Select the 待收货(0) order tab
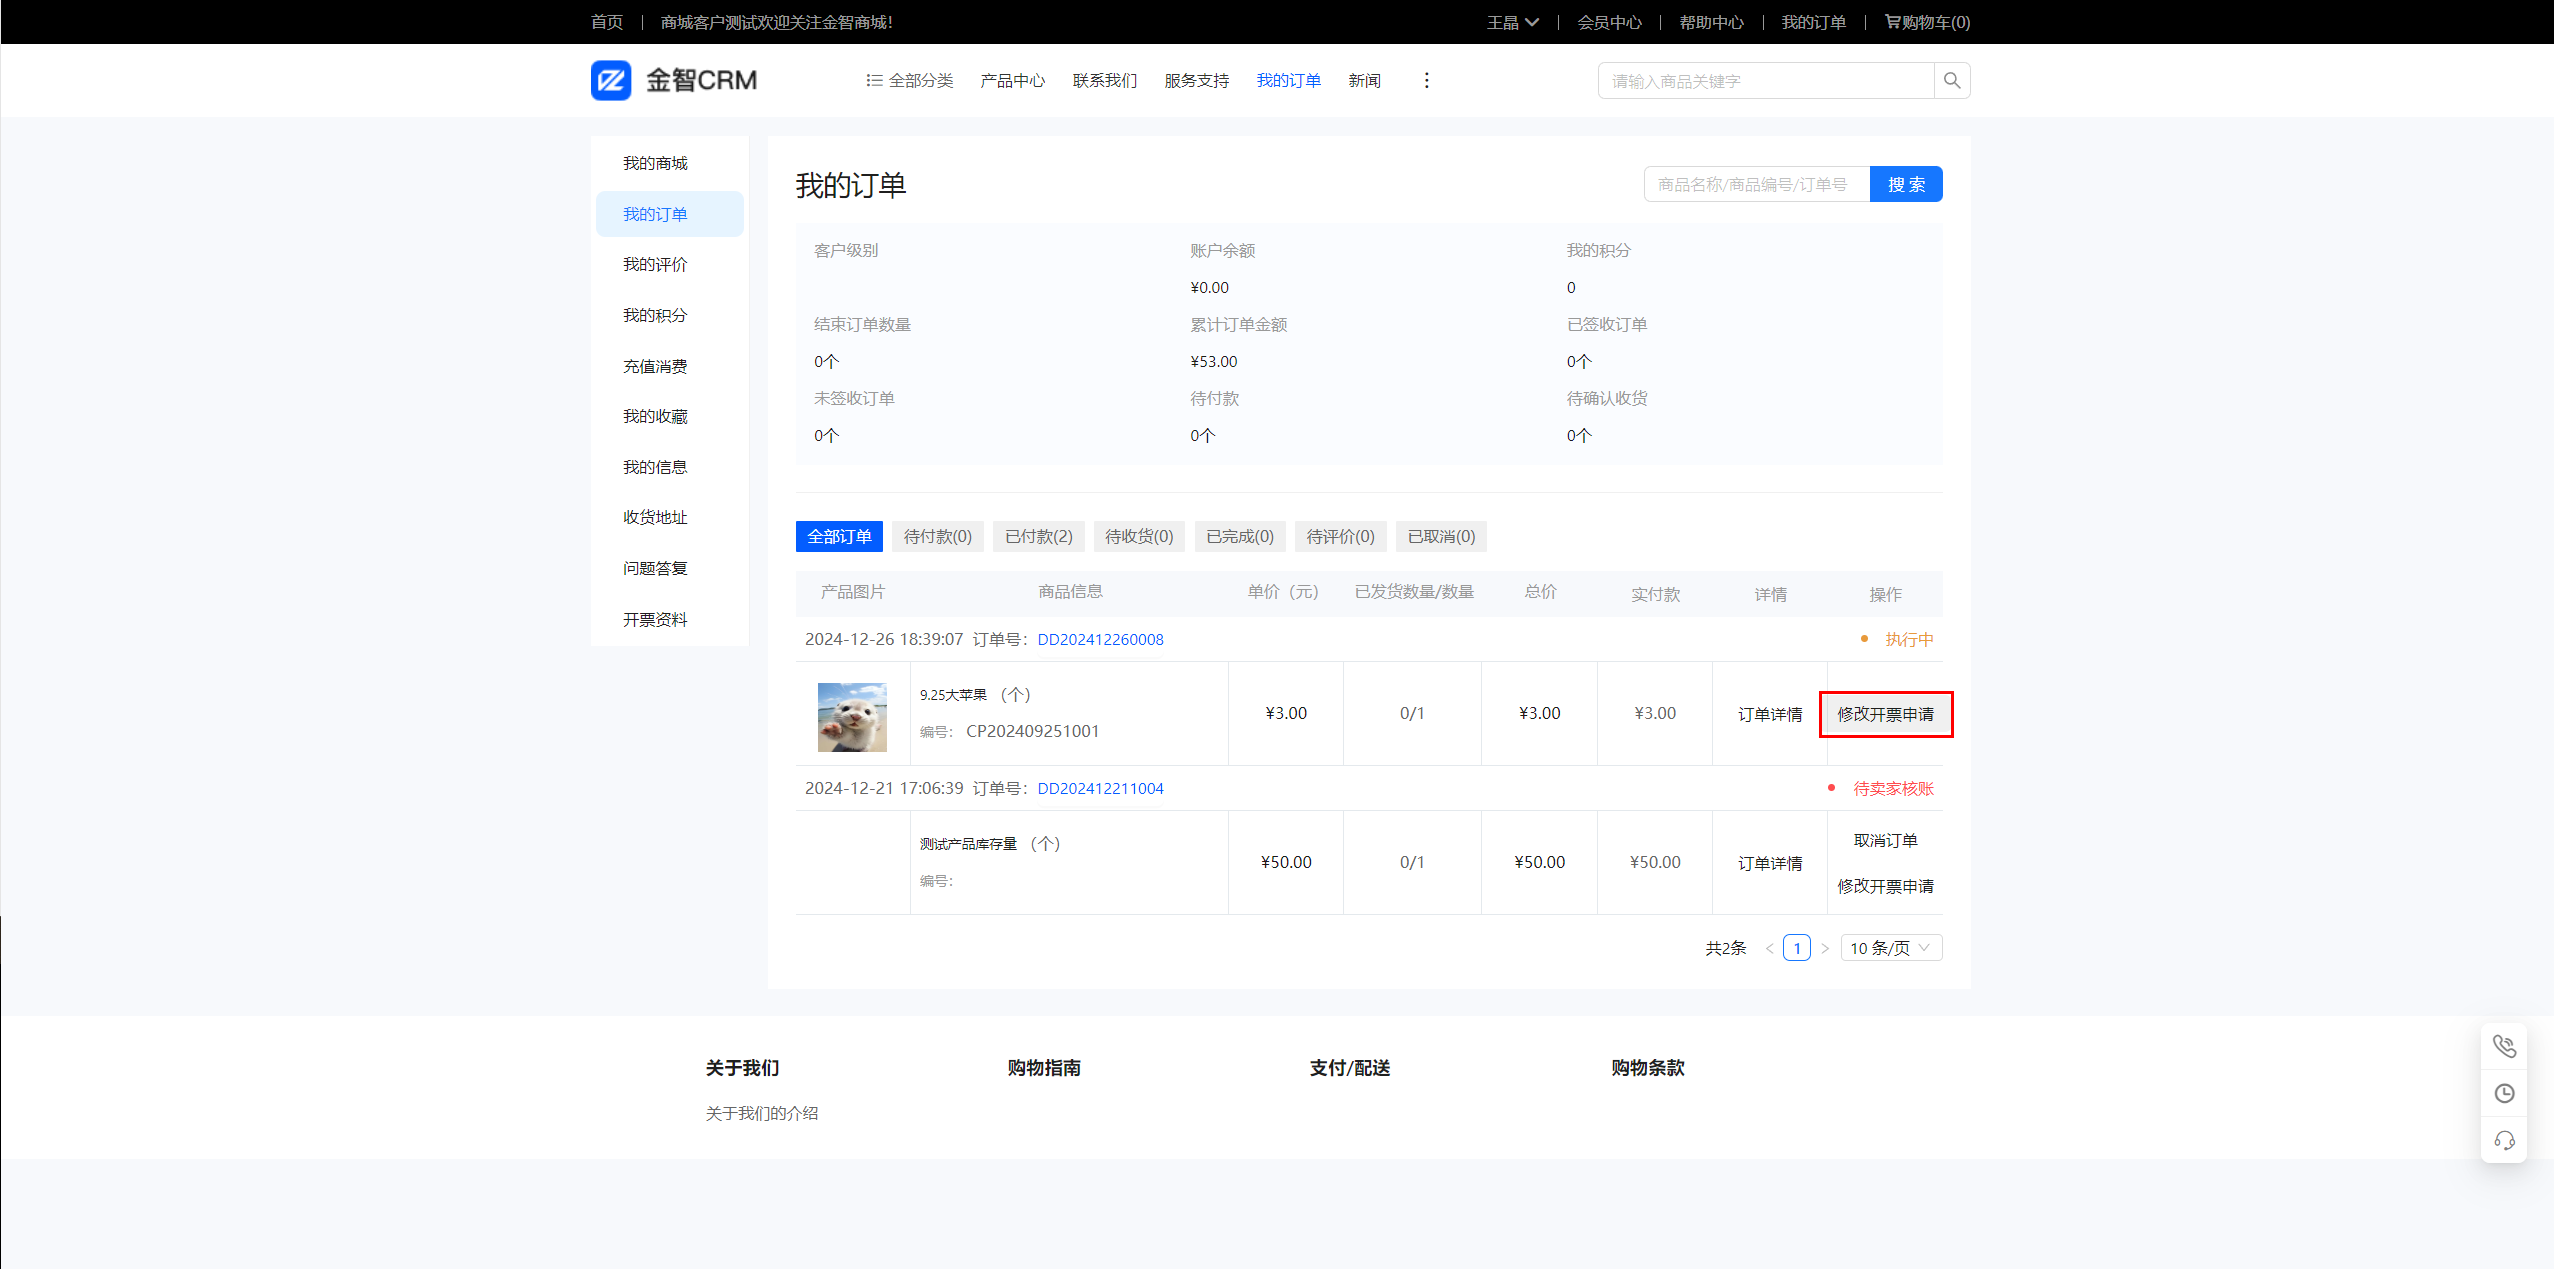The width and height of the screenshot is (2554, 1269). tap(1138, 537)
